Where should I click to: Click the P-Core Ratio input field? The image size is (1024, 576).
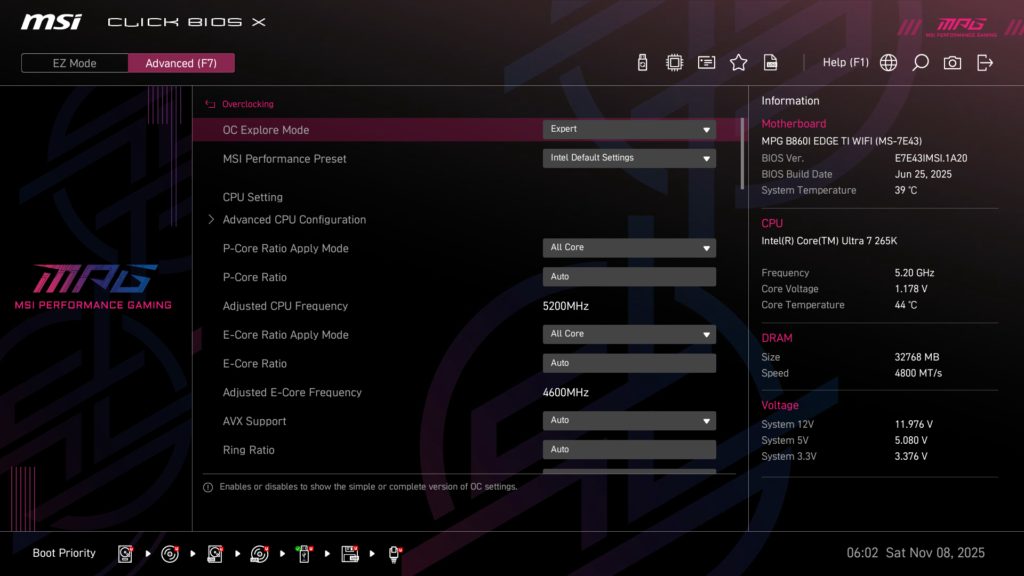(x=628, y=276)
